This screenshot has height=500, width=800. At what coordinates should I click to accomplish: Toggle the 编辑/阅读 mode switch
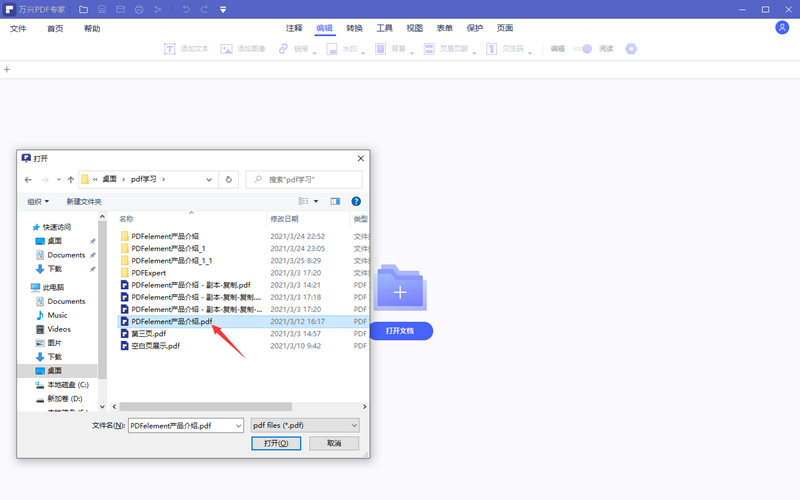click(585, 48)
